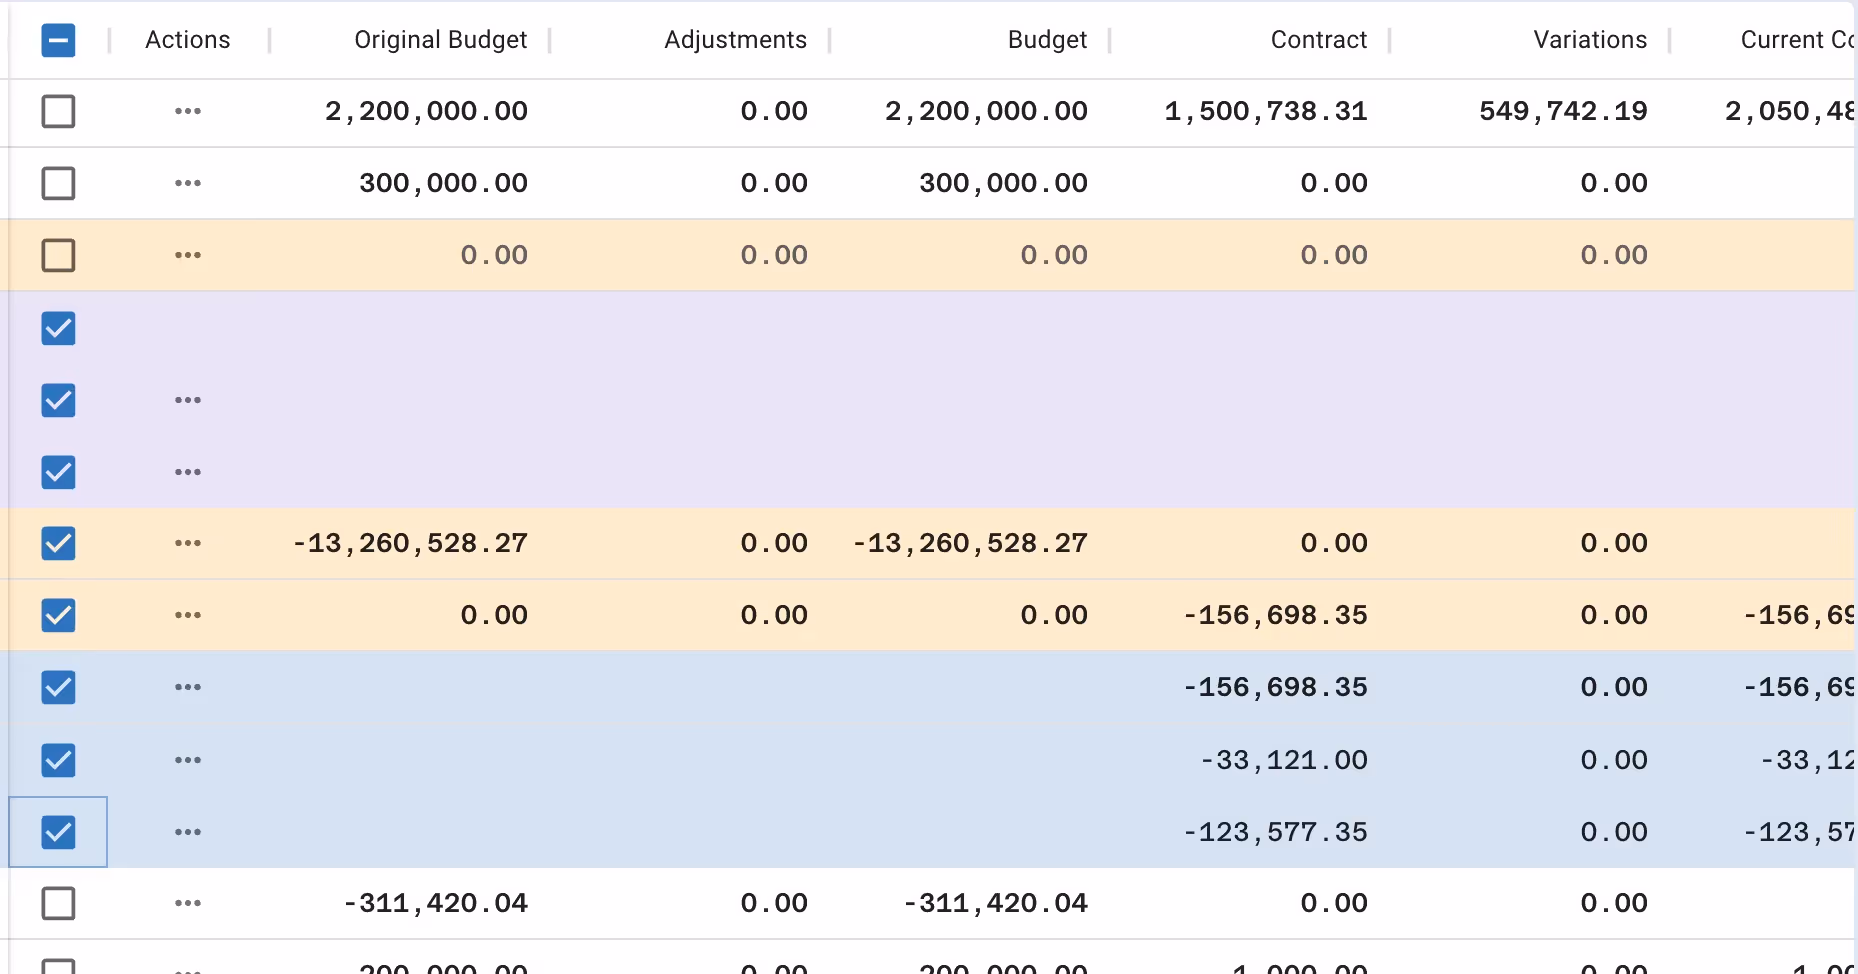The image size is (1858, 974).
Task: Check the row with 2,200,000.00 original budget
Action: coord(58,111)
